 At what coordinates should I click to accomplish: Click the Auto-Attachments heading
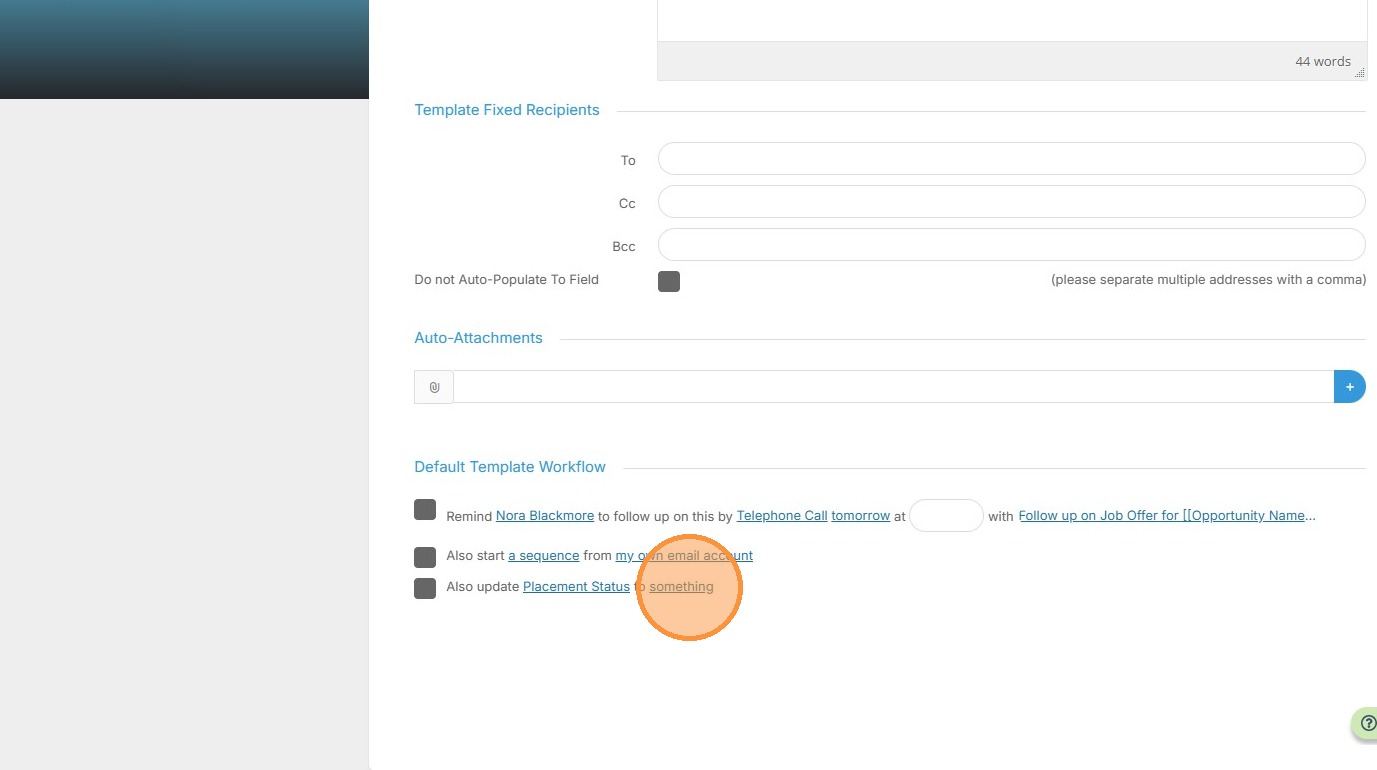tap(478, 338)
